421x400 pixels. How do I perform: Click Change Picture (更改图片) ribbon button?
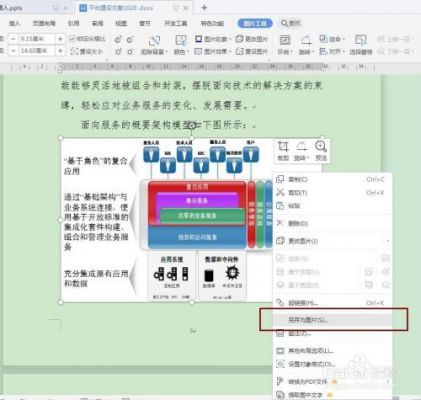(252, 39)
